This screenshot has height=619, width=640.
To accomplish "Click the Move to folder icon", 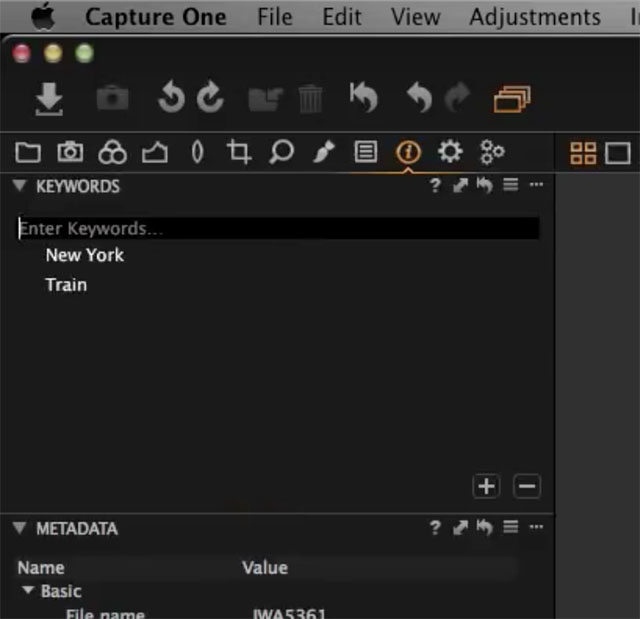I will [x=266, y=99].
